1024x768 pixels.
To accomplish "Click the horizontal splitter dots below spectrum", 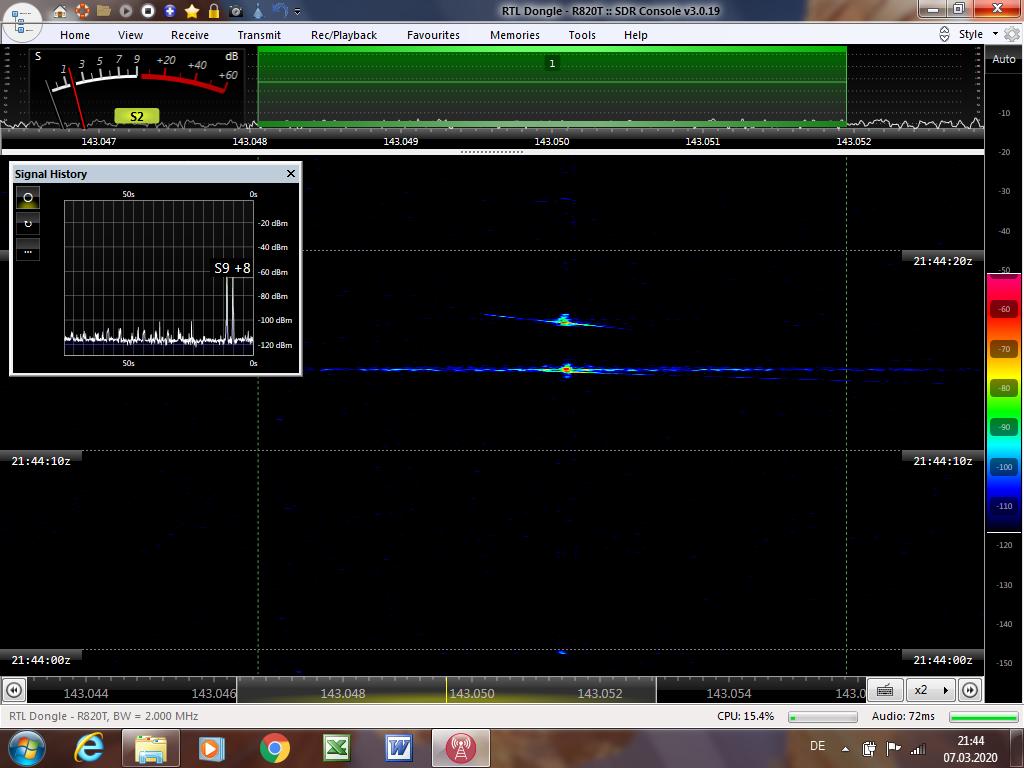I will point(492,152).
